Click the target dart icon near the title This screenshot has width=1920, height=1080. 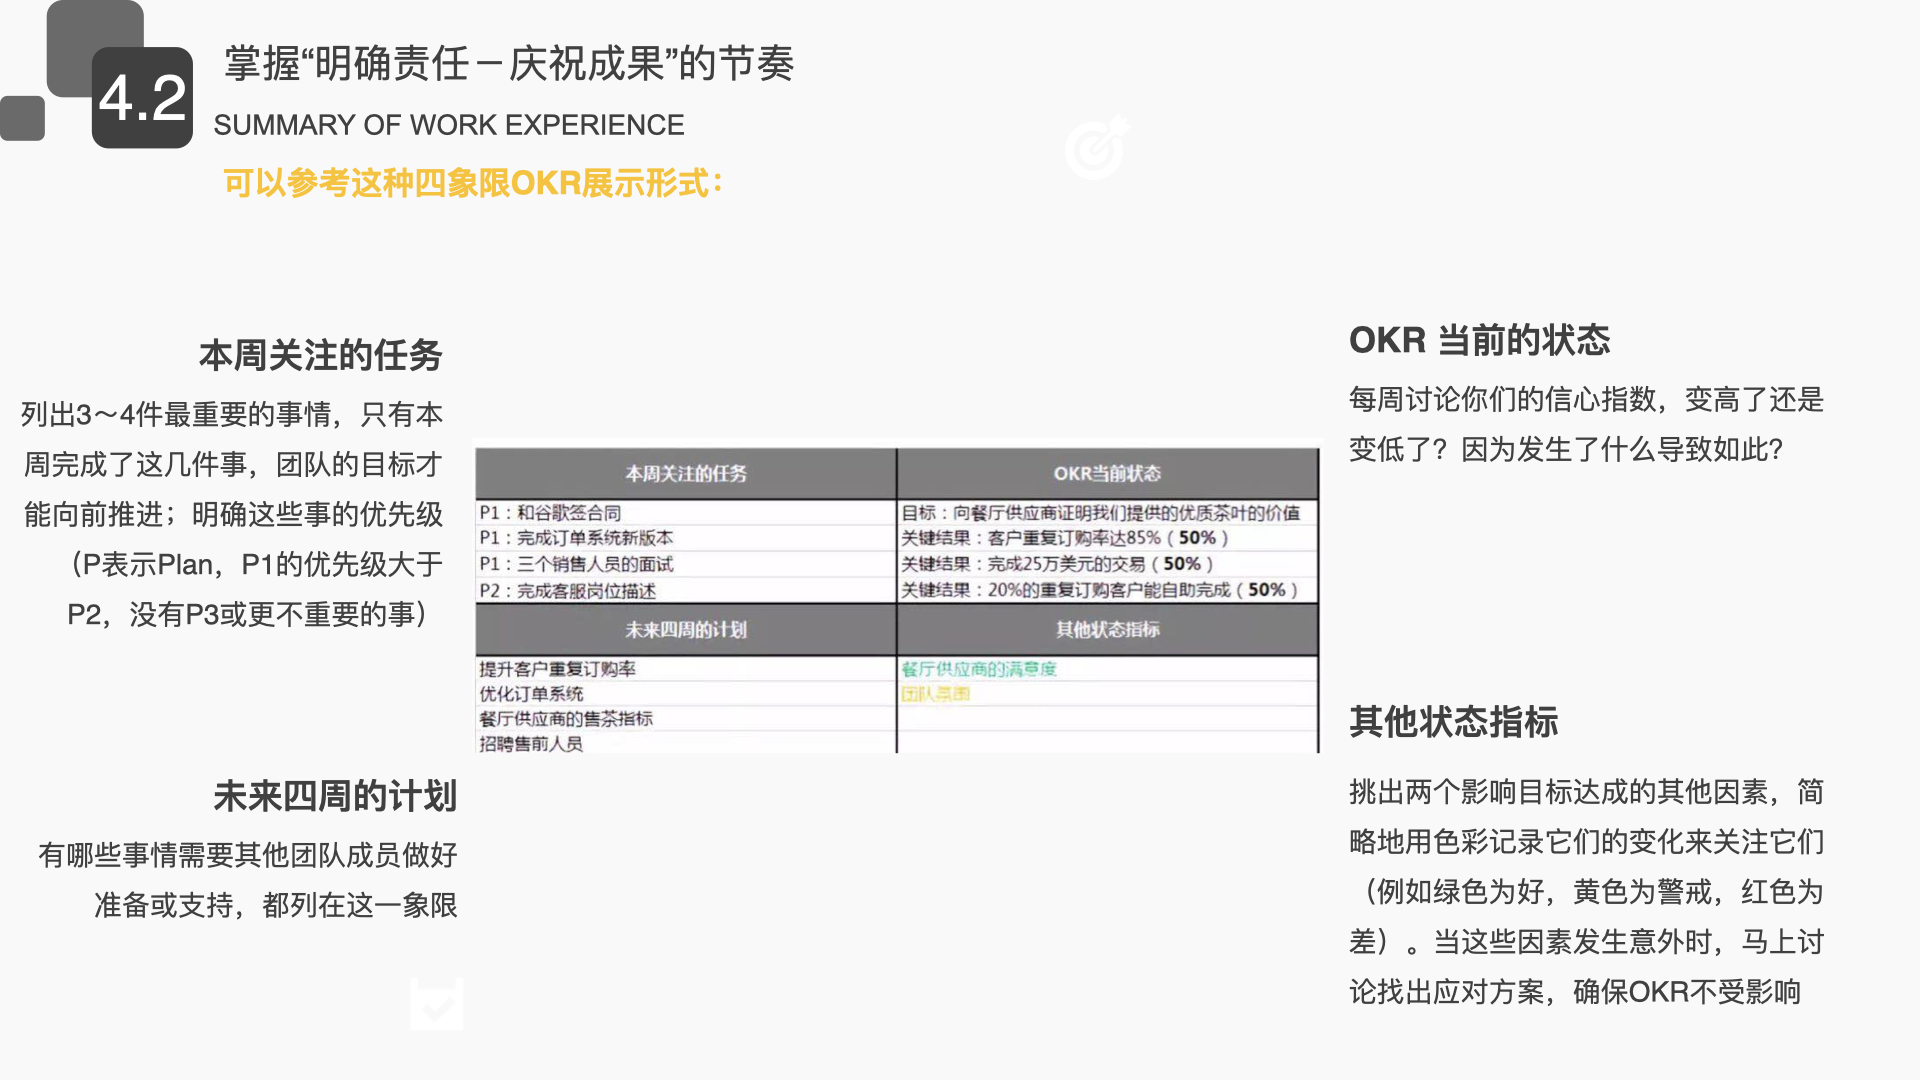tap(1096, 148)
